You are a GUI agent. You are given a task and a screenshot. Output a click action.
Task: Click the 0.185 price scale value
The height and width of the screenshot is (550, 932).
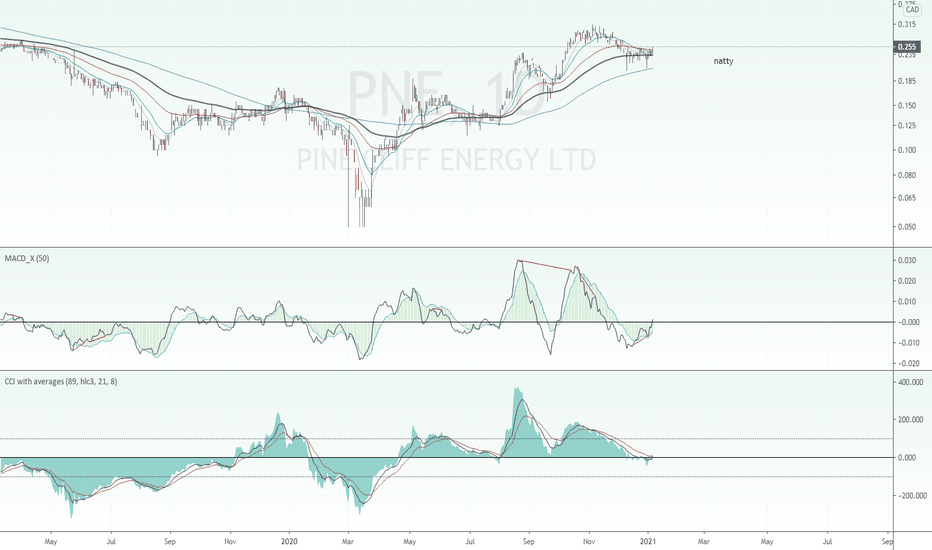(907, 81)
